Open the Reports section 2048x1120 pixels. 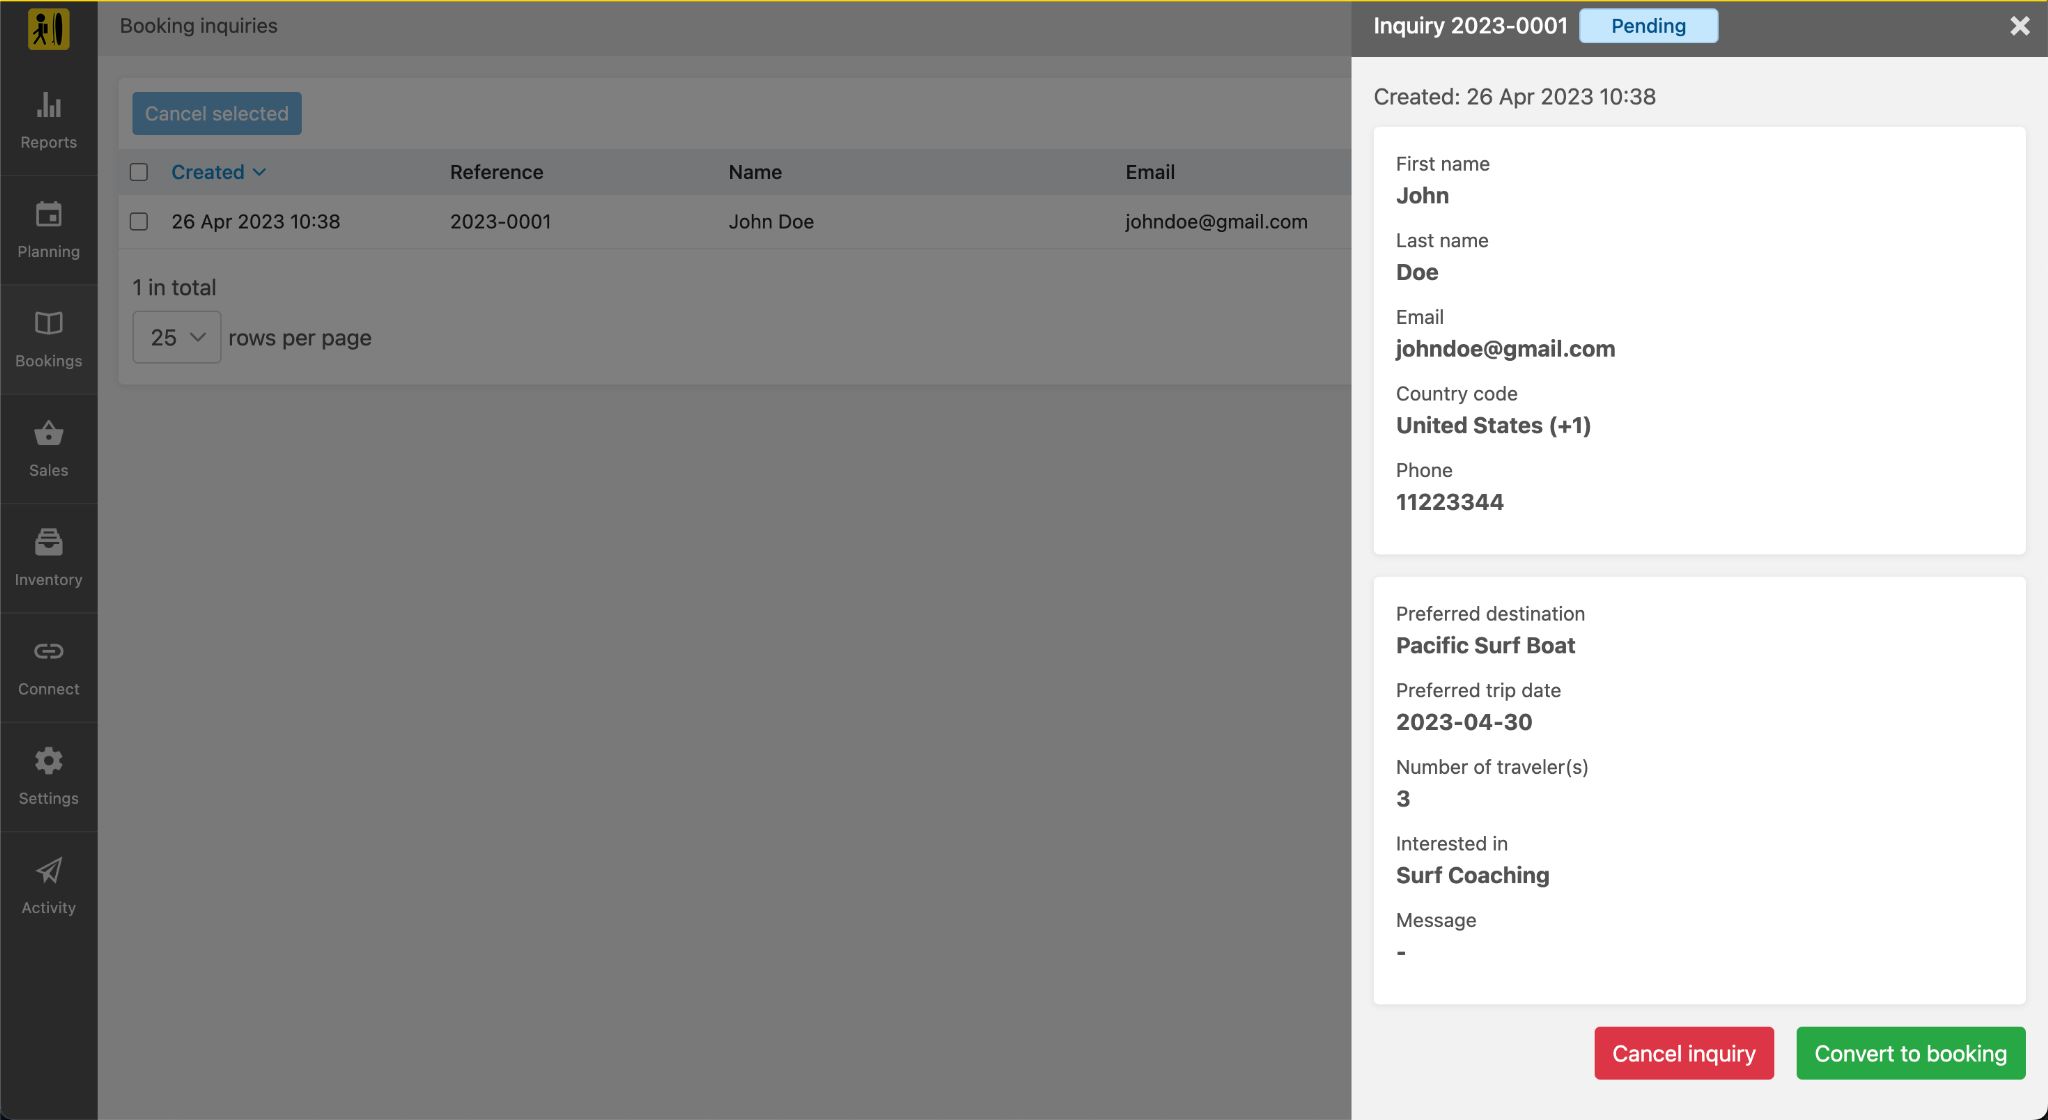point(48,120)
